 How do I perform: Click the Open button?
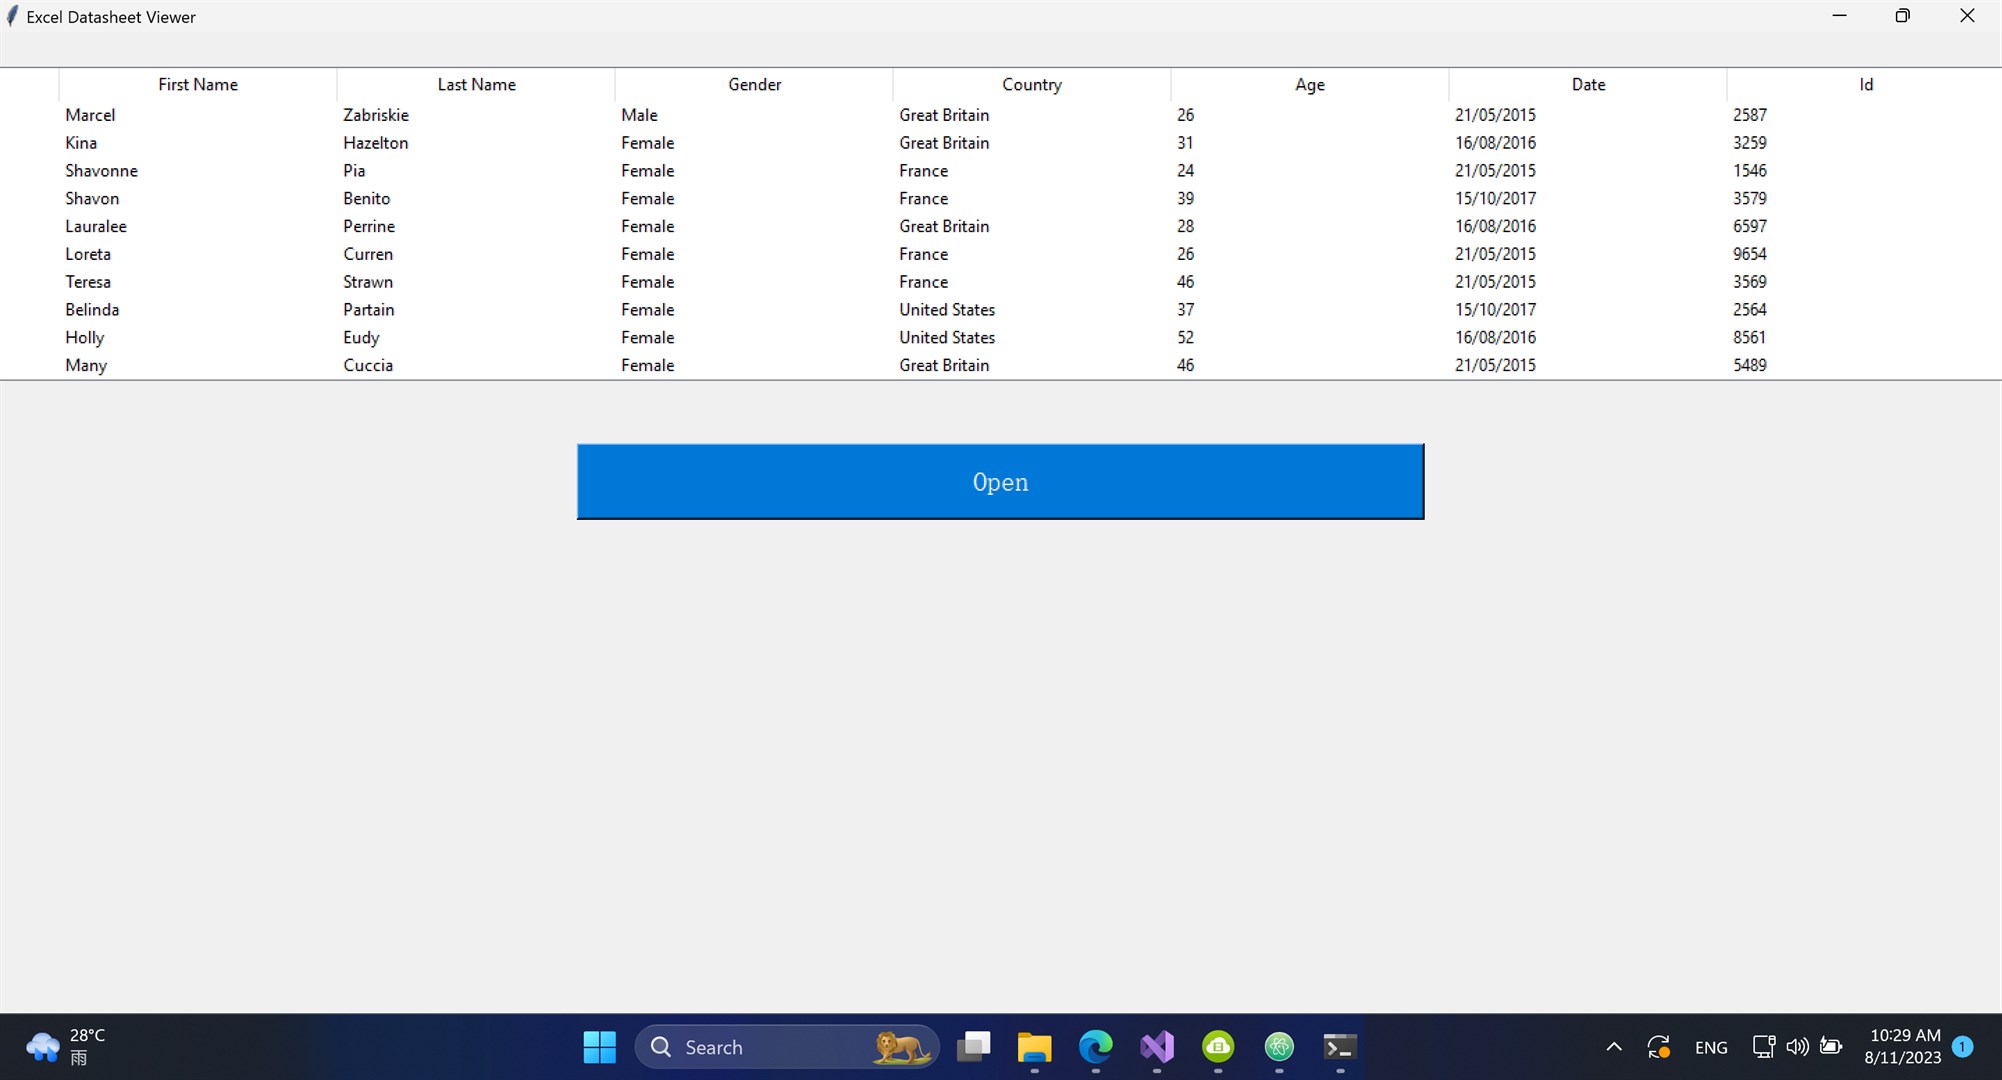coord(1000,481)
